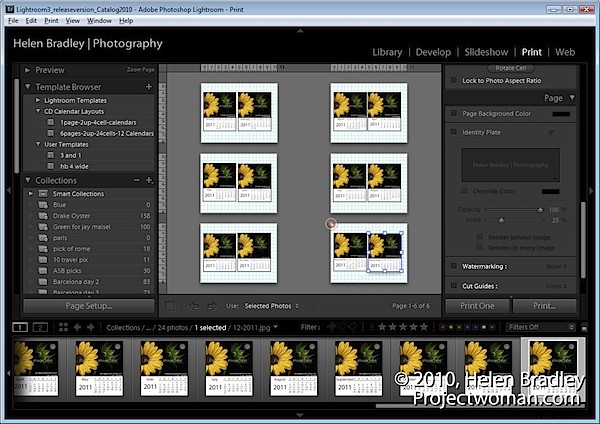Open second window display button 2

[x=40, y=327]
